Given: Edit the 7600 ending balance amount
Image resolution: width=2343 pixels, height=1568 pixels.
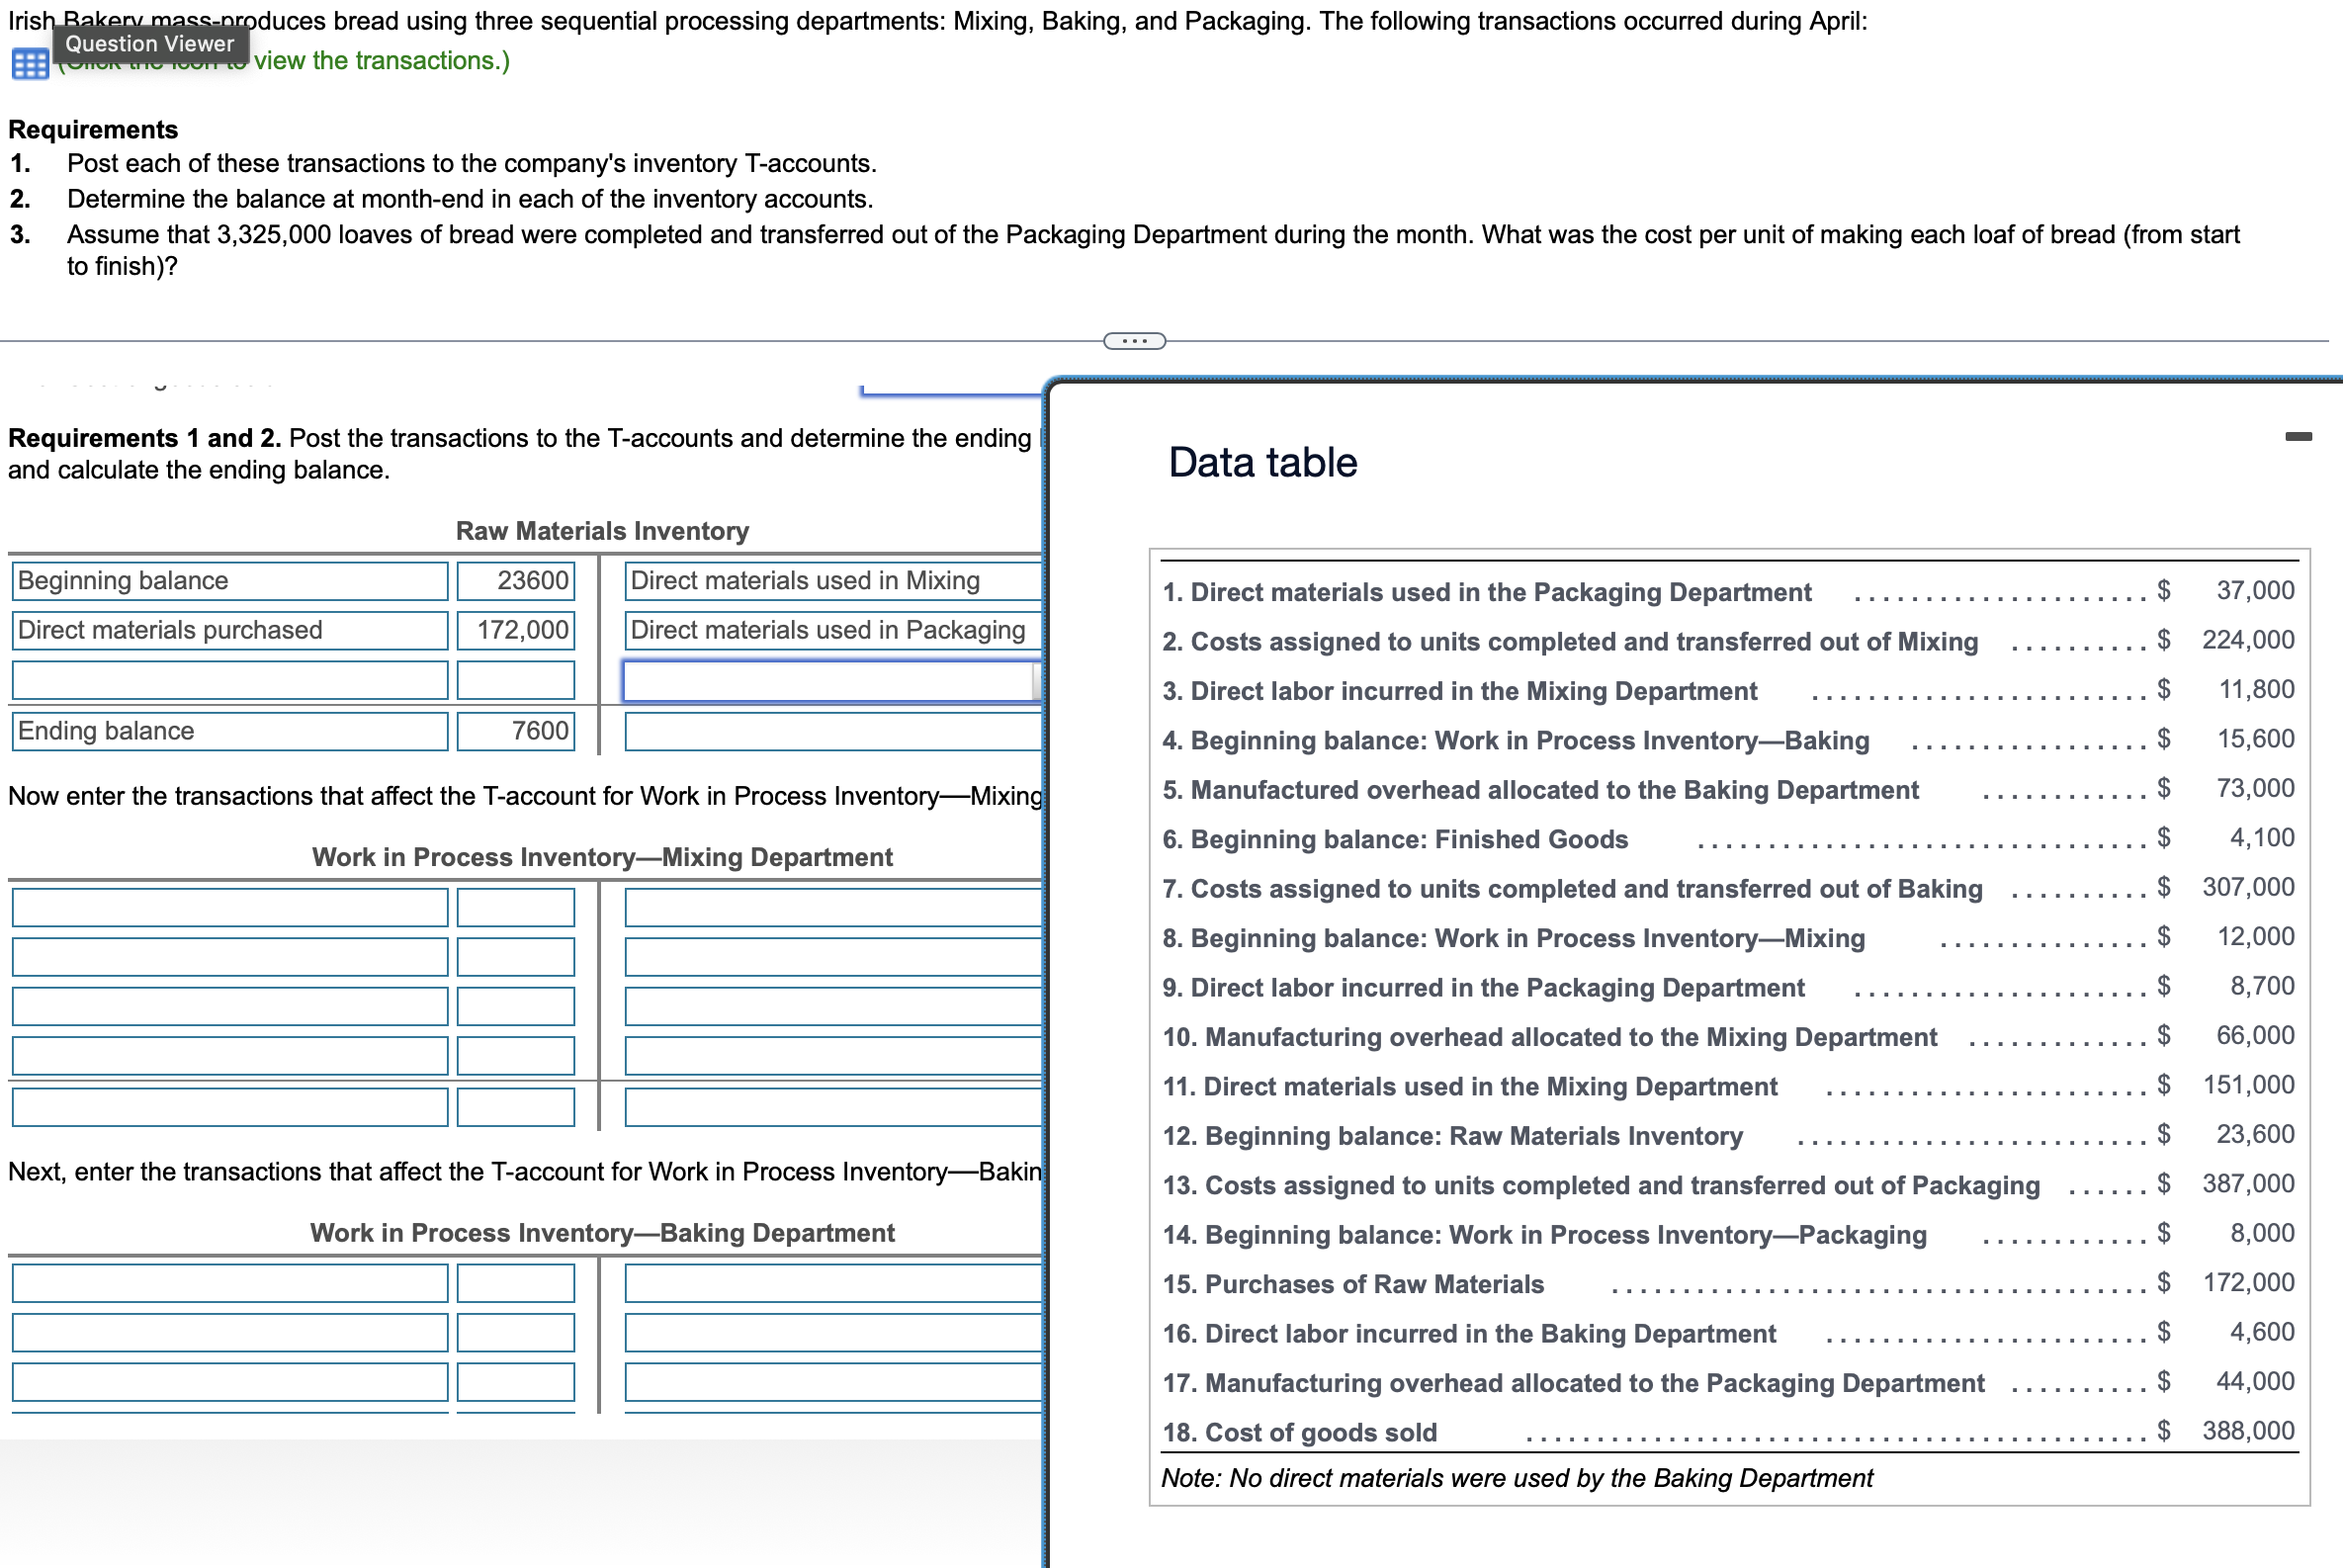Looking at the screenshot, I should point(515,731).
